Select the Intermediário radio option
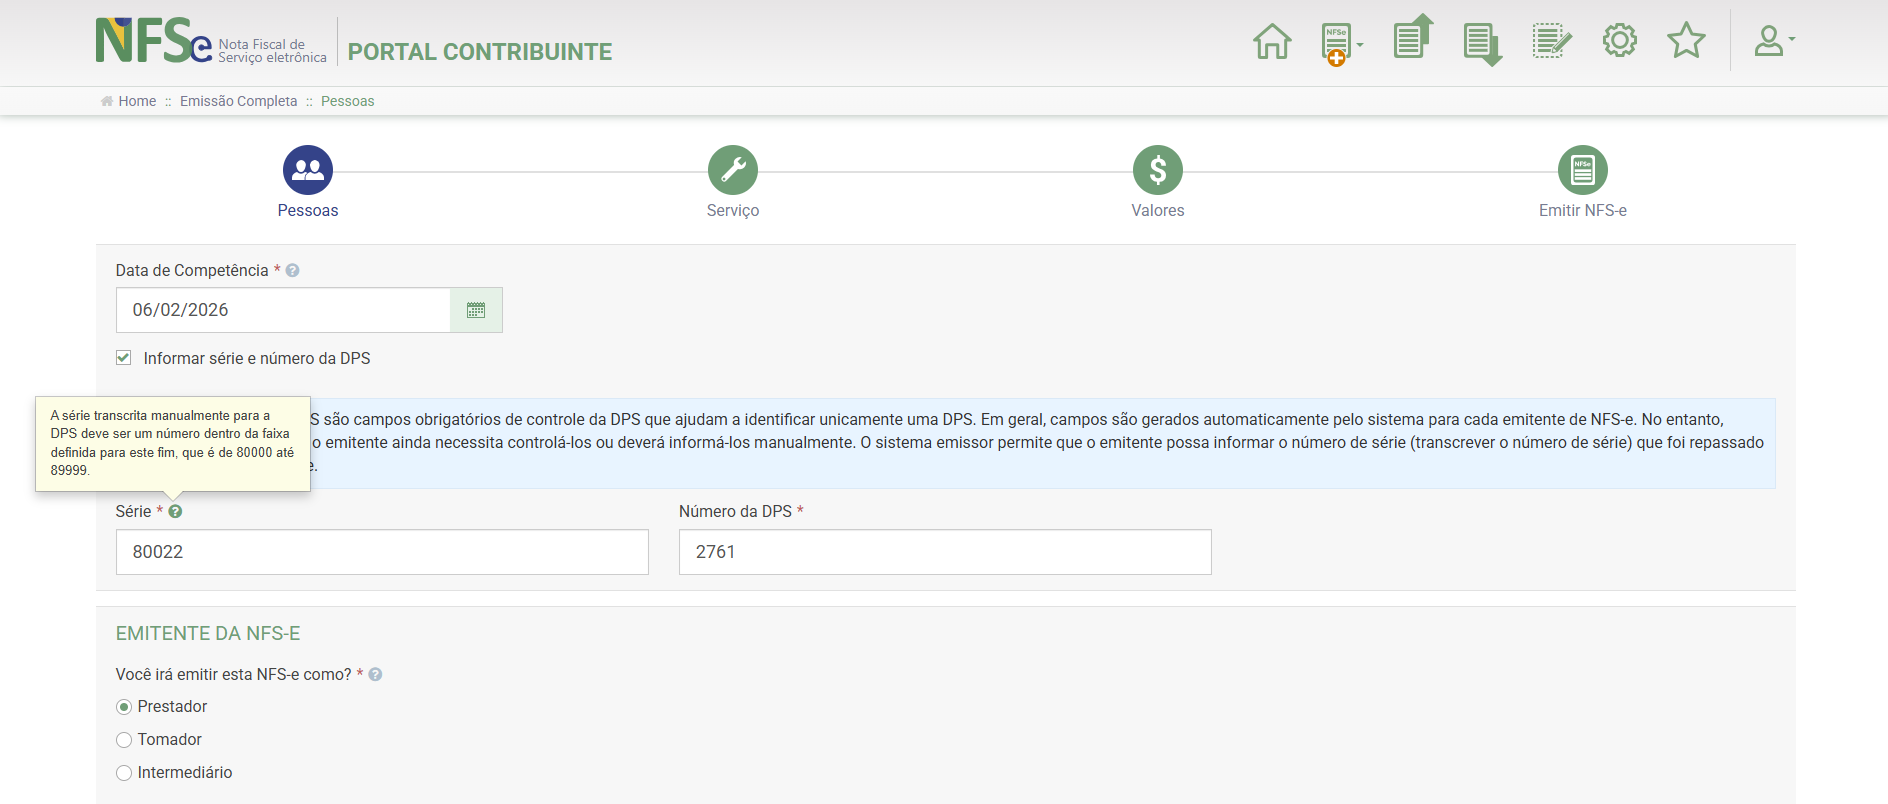 [x=124, y=773]
